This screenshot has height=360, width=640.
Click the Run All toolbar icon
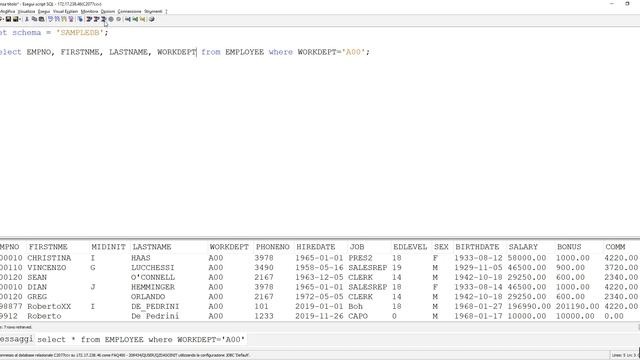click(x=89, y=19)
